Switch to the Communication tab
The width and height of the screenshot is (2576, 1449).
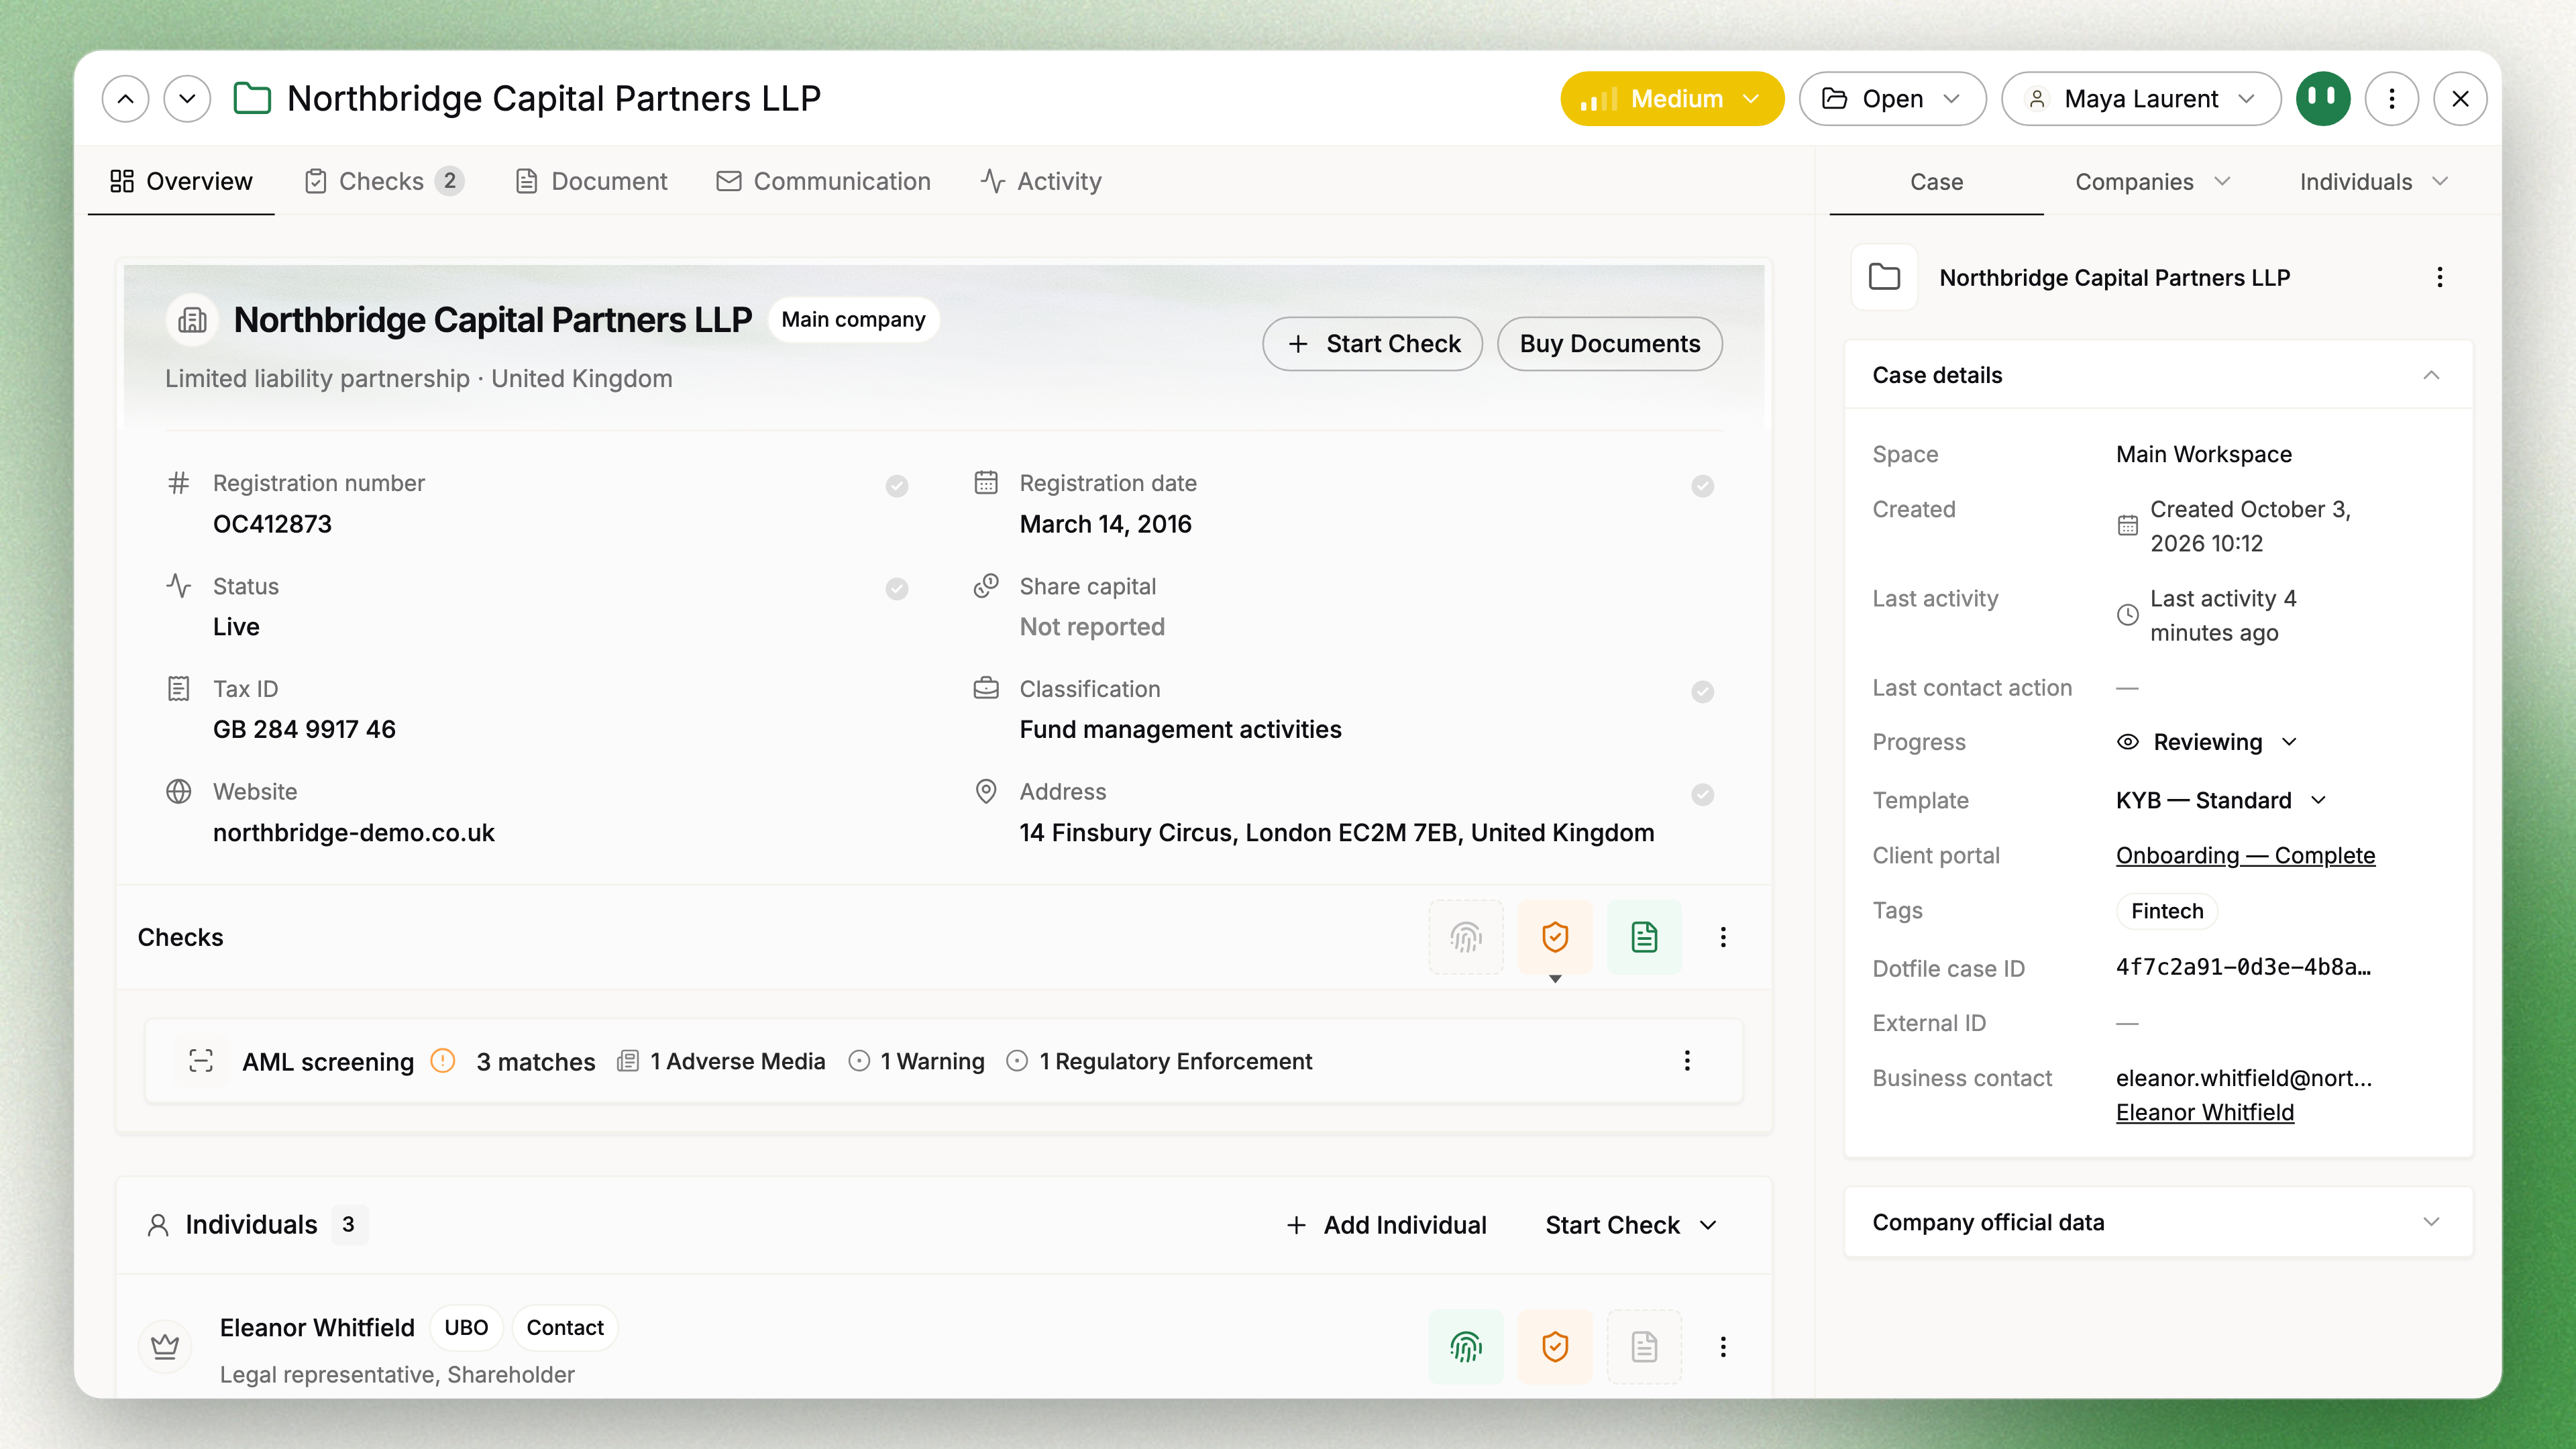(823, 181)
